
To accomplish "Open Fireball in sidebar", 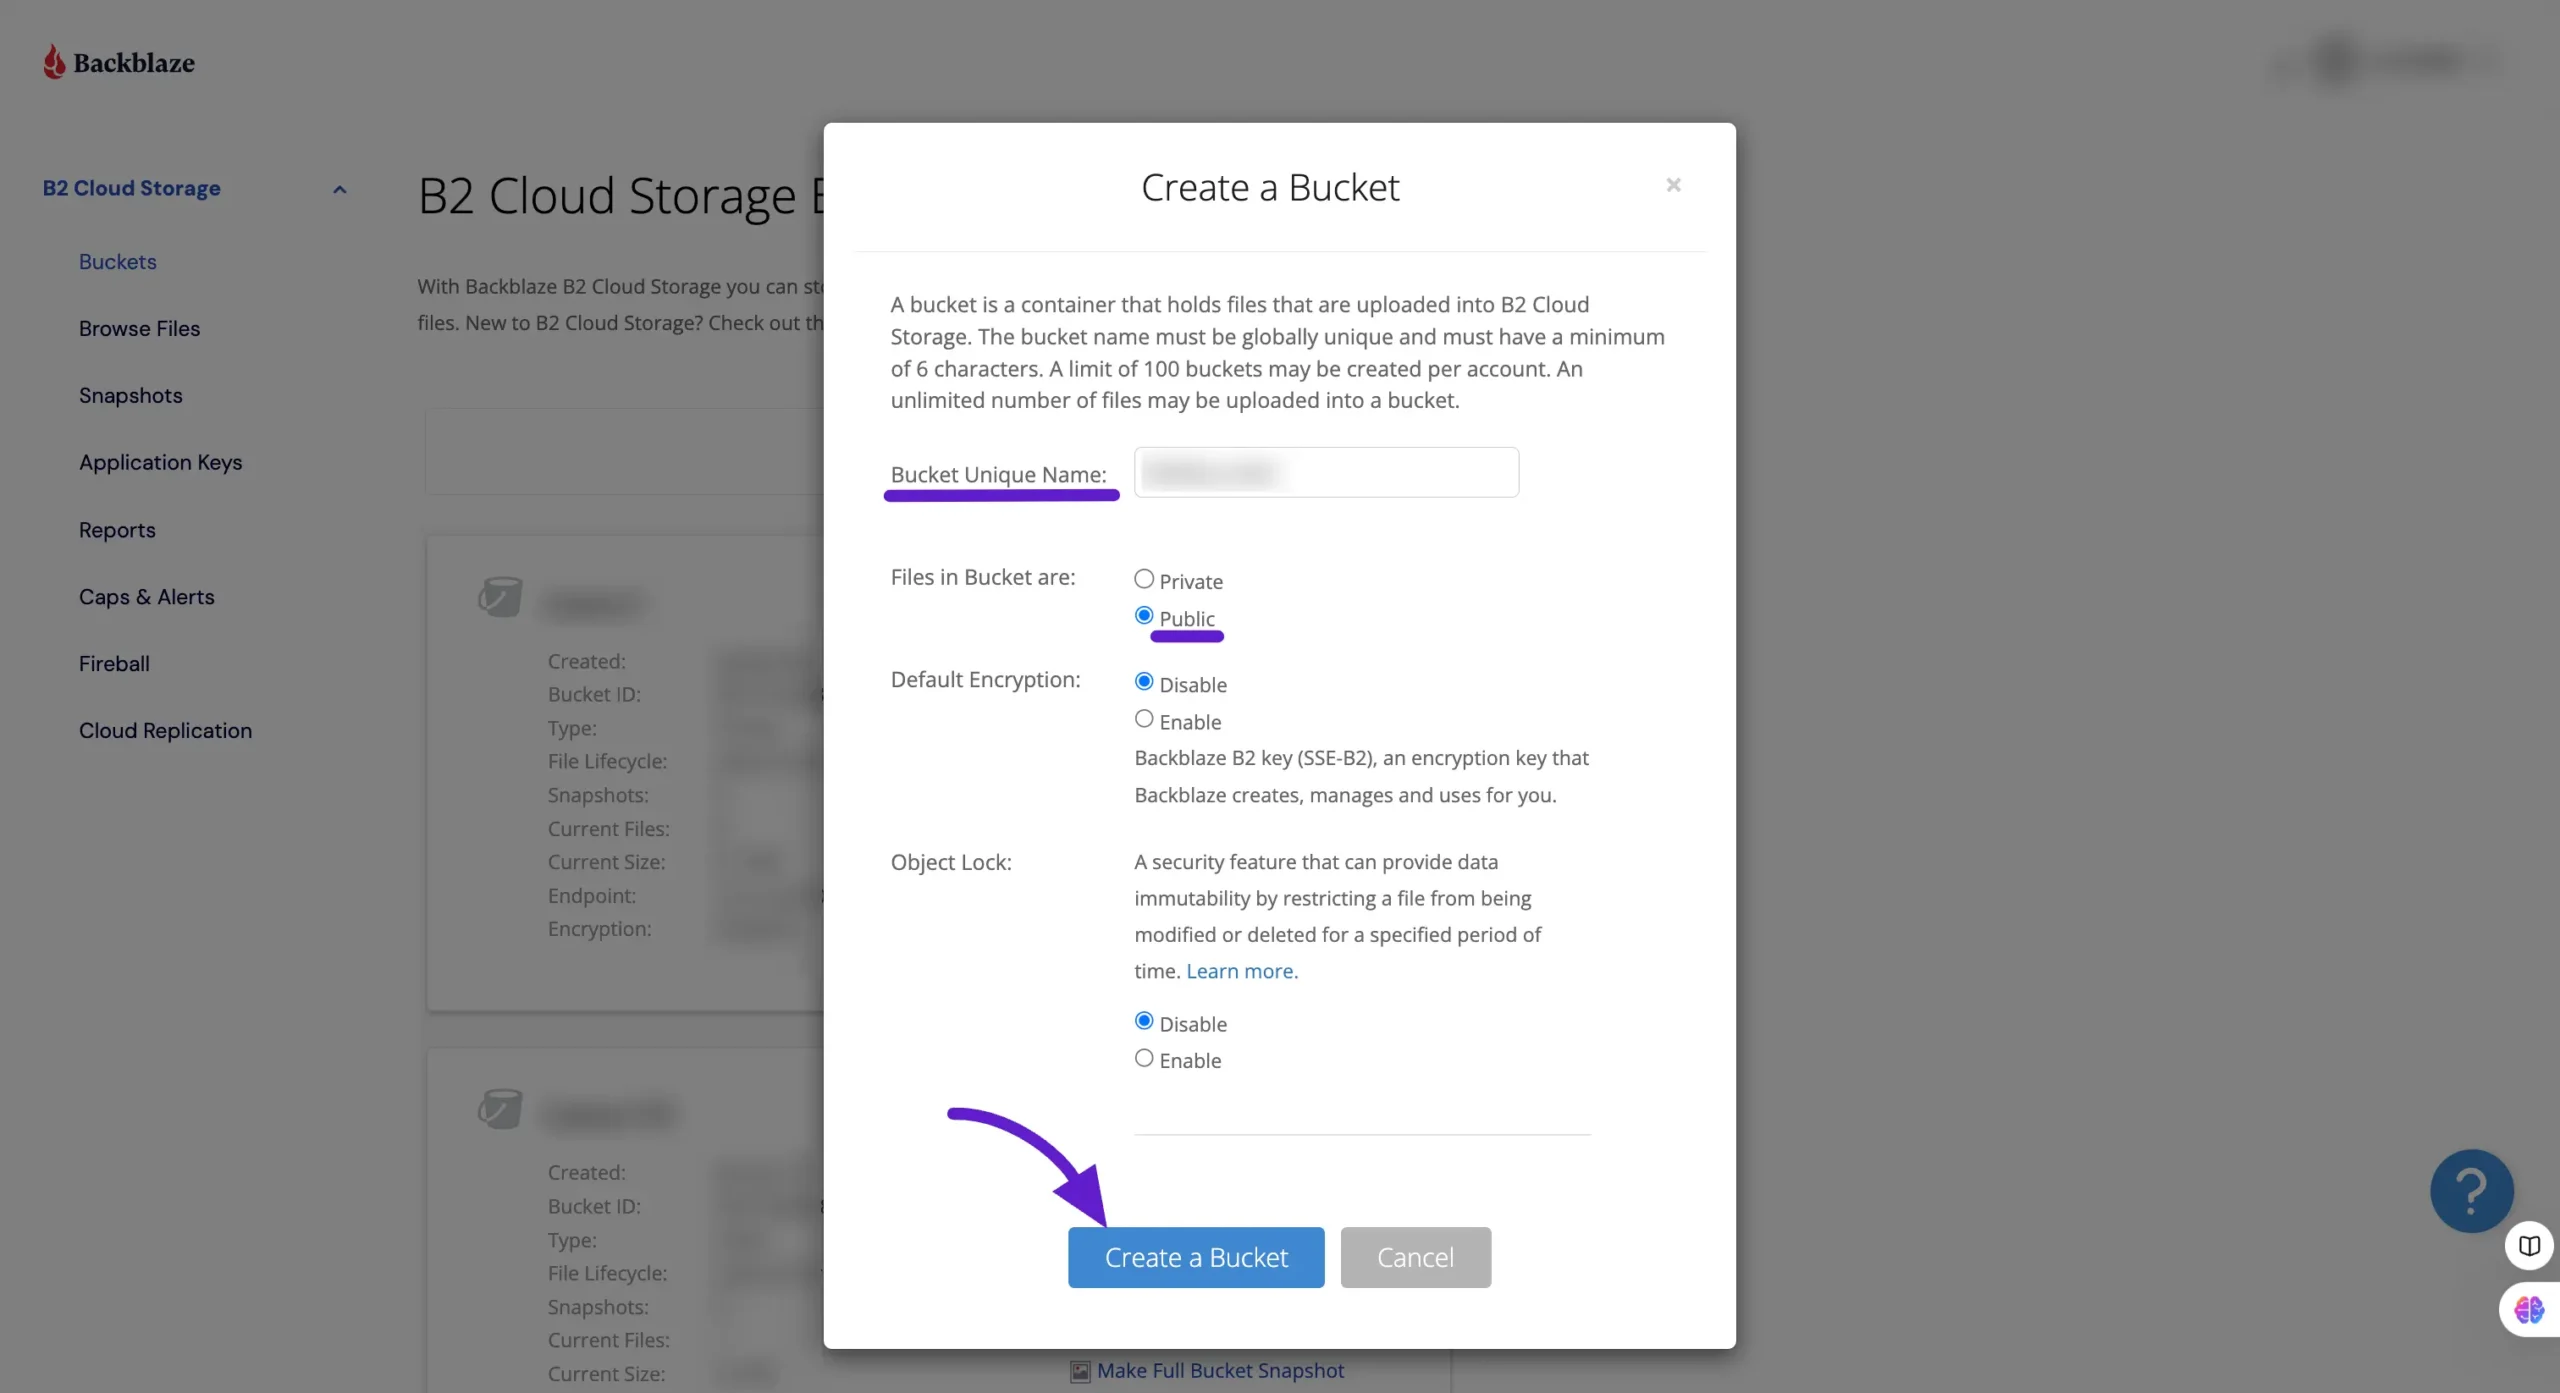I will (x=114, y=664).
